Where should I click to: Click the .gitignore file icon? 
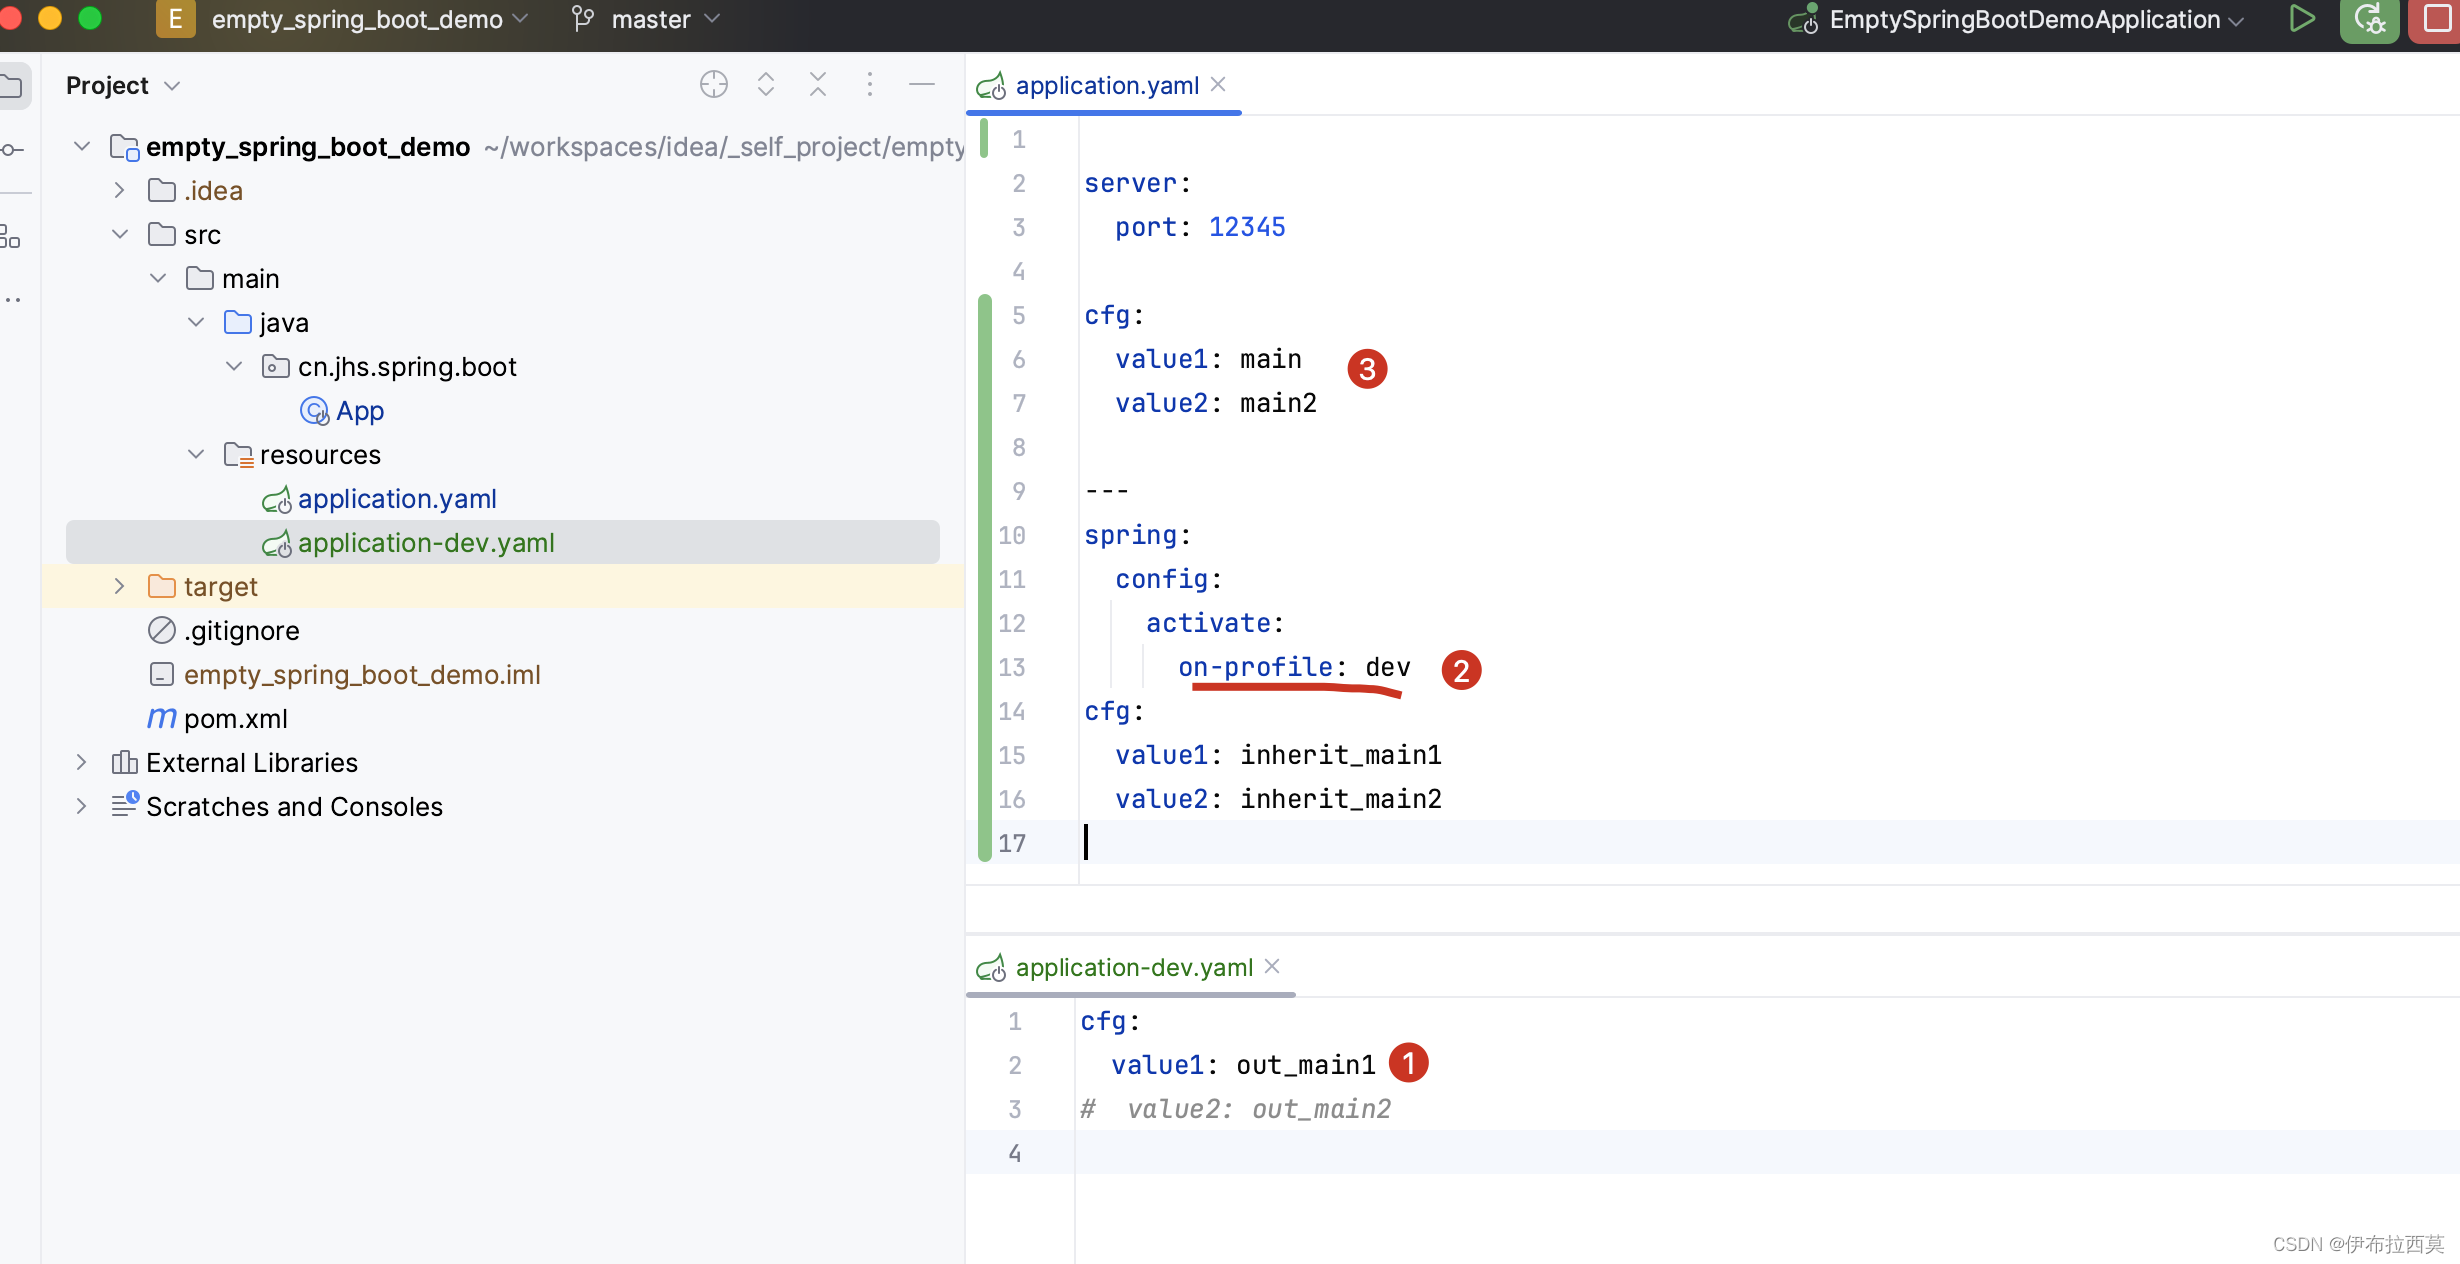[x=162, y=631]
